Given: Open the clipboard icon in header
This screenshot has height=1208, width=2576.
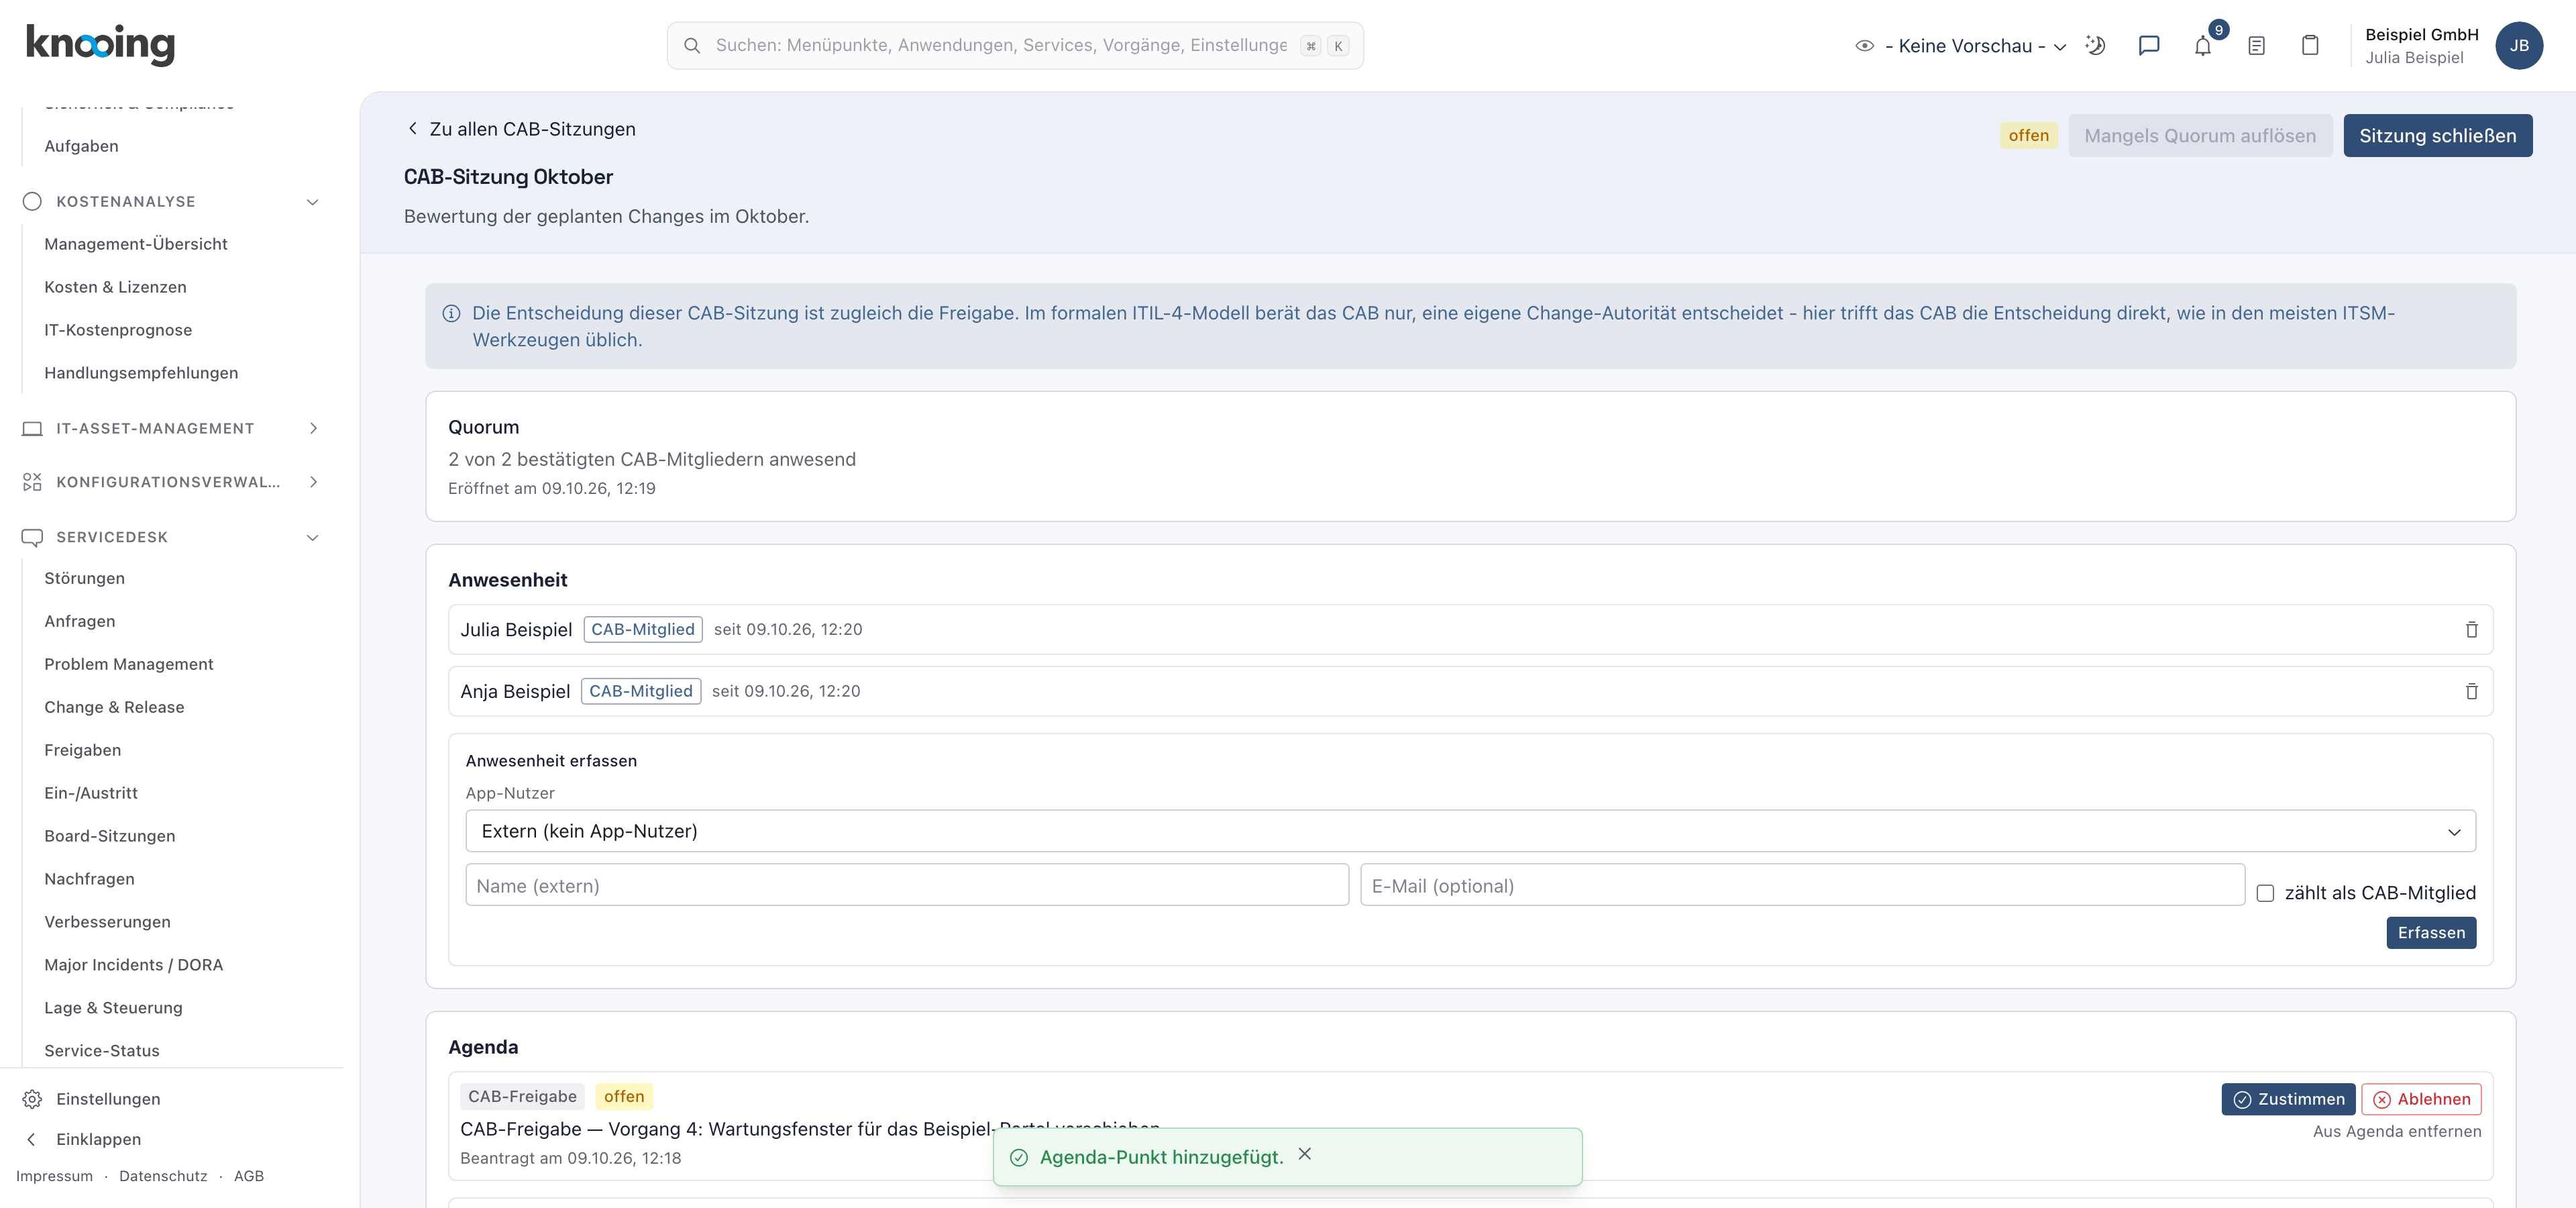Looking at the screenshot, I should click(x=2310, y=46).
